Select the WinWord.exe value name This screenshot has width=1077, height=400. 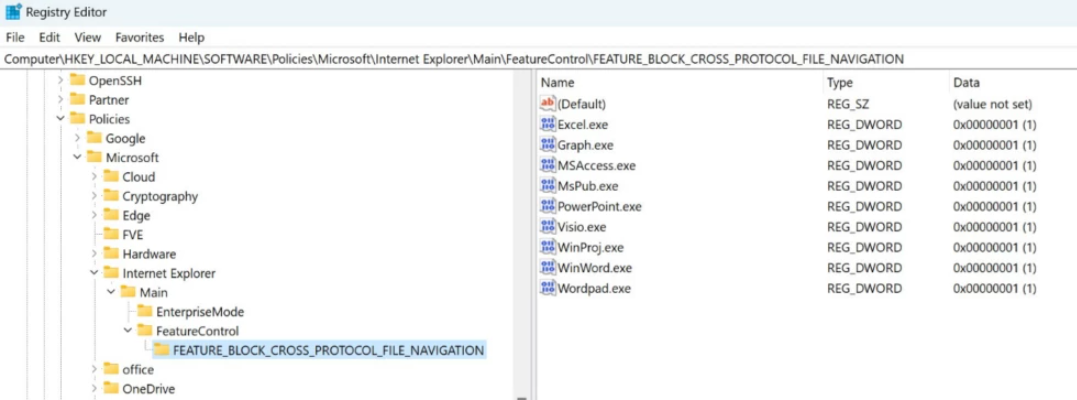[x=595, y=267]
